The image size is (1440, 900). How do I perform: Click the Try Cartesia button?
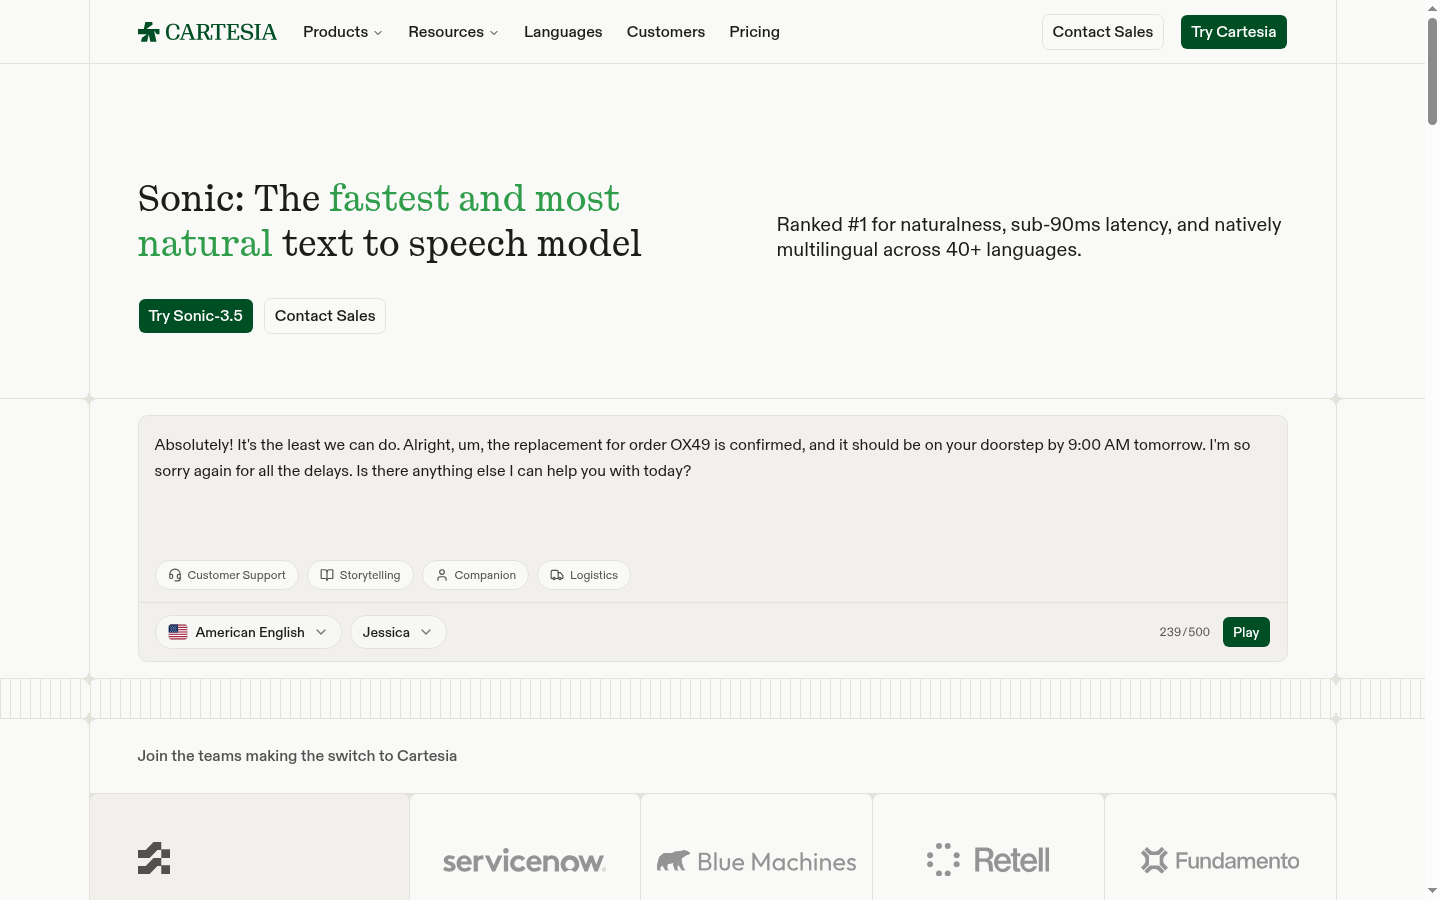[1234, 32]
